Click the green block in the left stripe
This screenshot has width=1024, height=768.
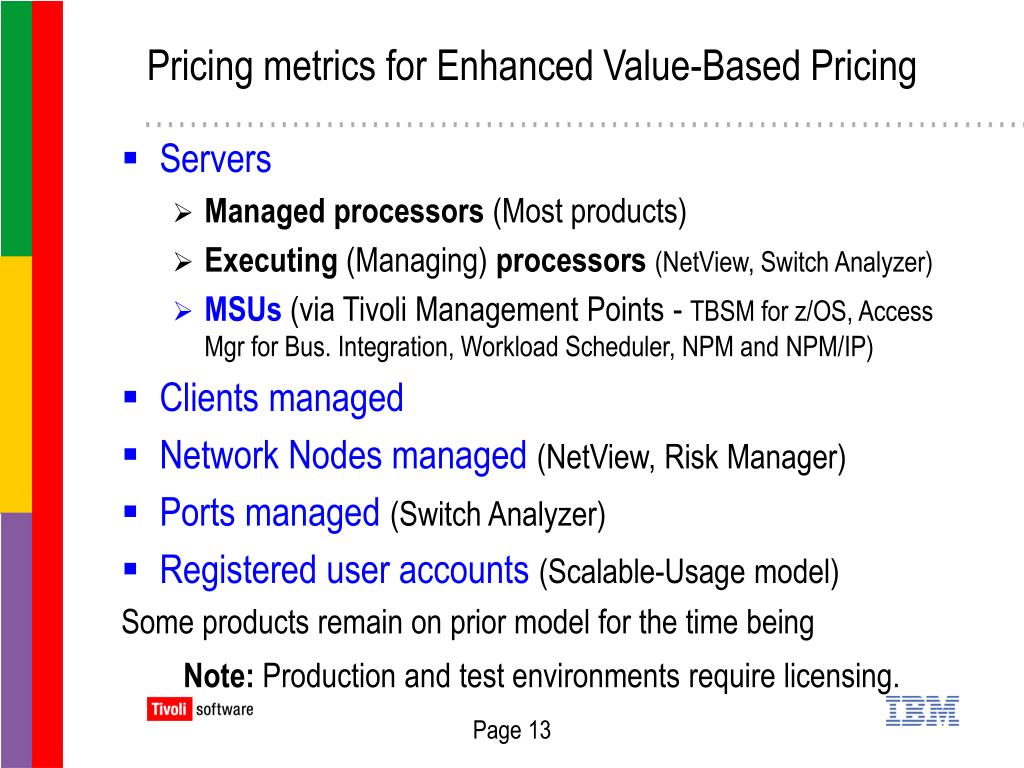click(x=16, y=128)
